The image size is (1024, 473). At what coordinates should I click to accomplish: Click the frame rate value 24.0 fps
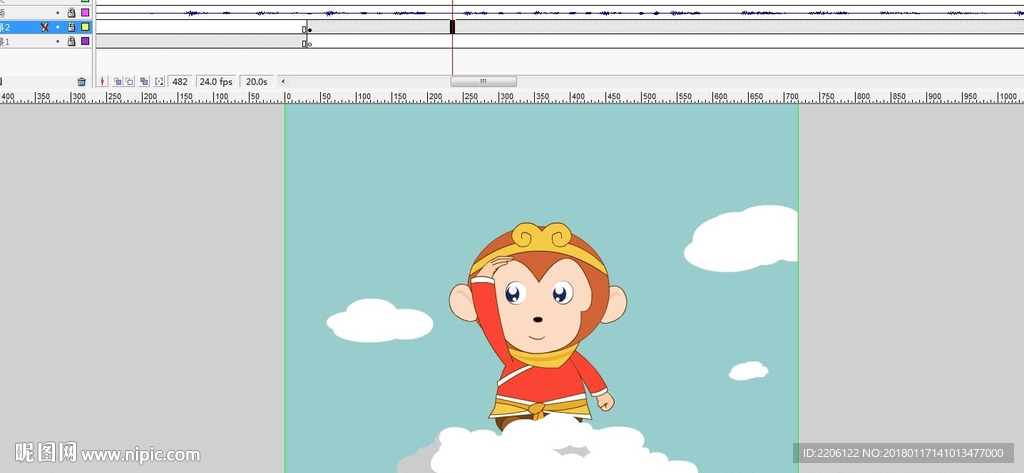pos(216,82)
